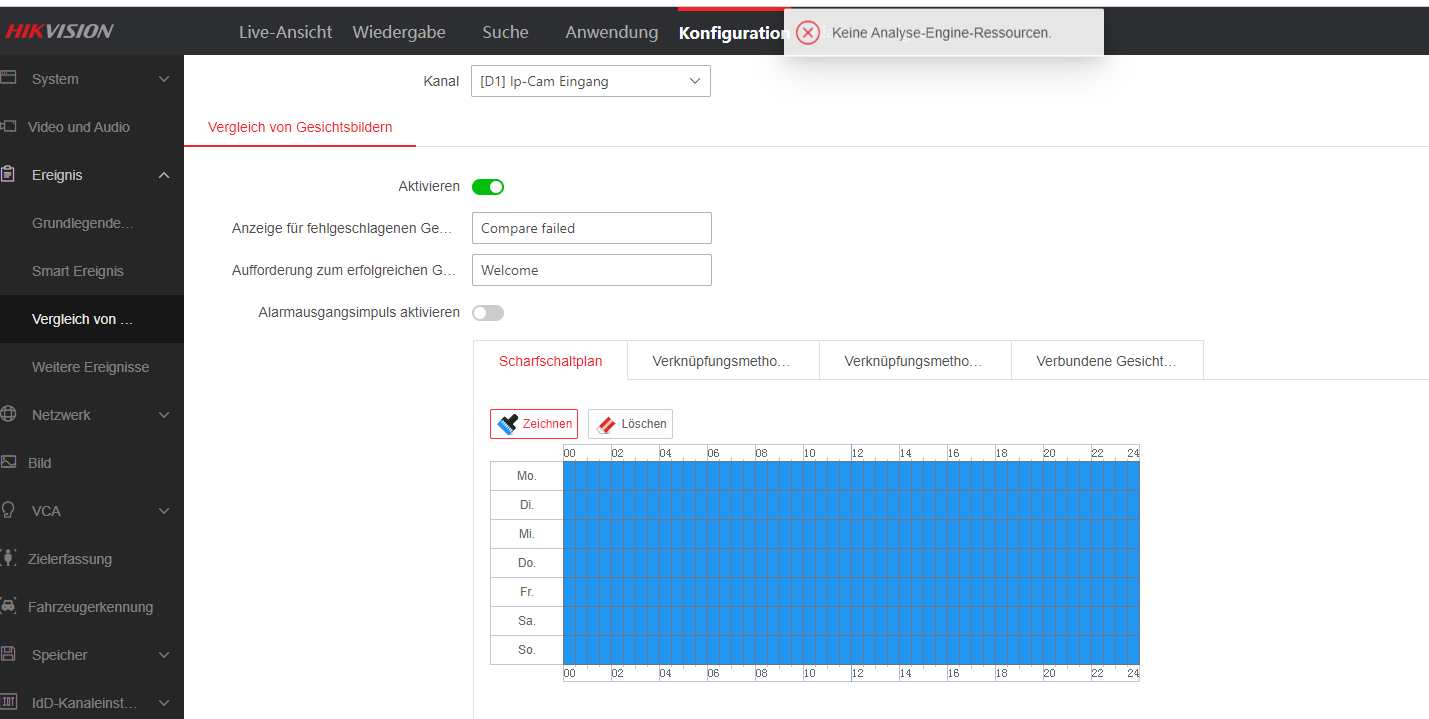1429x719 pixels.
Task: Open the Kanal dropdown list
Action: tap(590, 82)
